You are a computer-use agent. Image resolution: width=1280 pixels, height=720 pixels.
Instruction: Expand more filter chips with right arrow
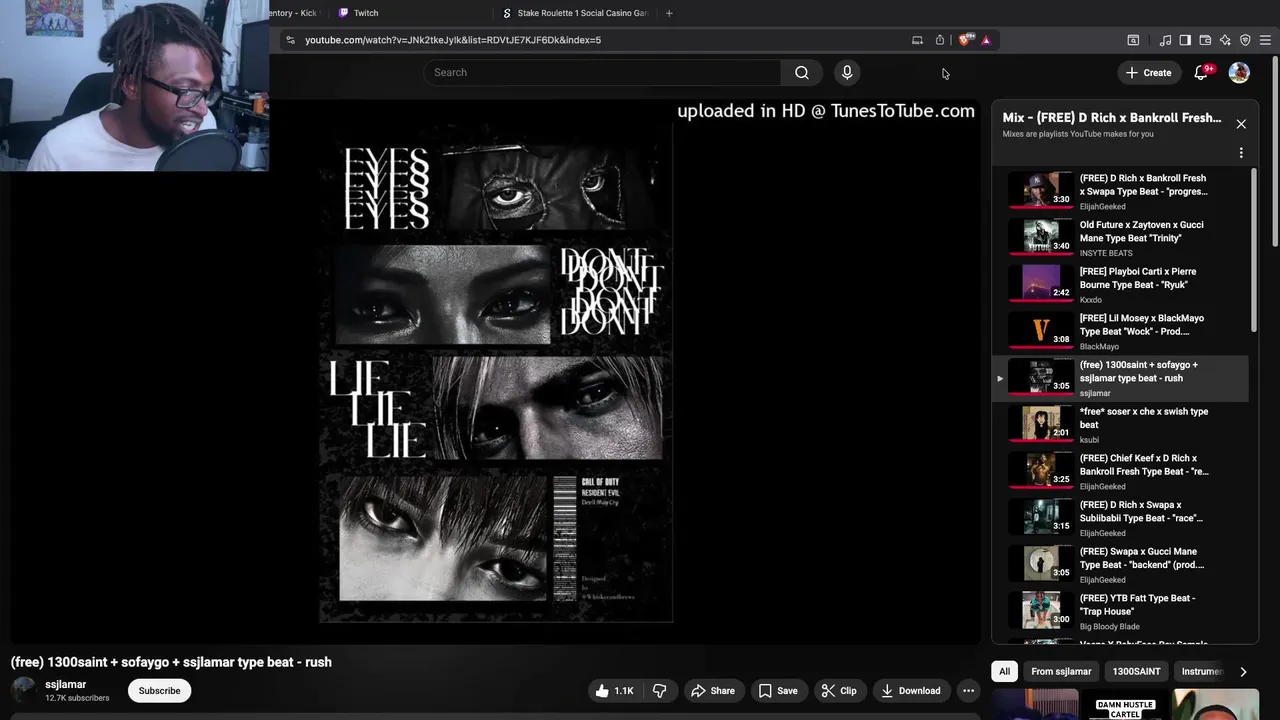tap(1243, 671)
